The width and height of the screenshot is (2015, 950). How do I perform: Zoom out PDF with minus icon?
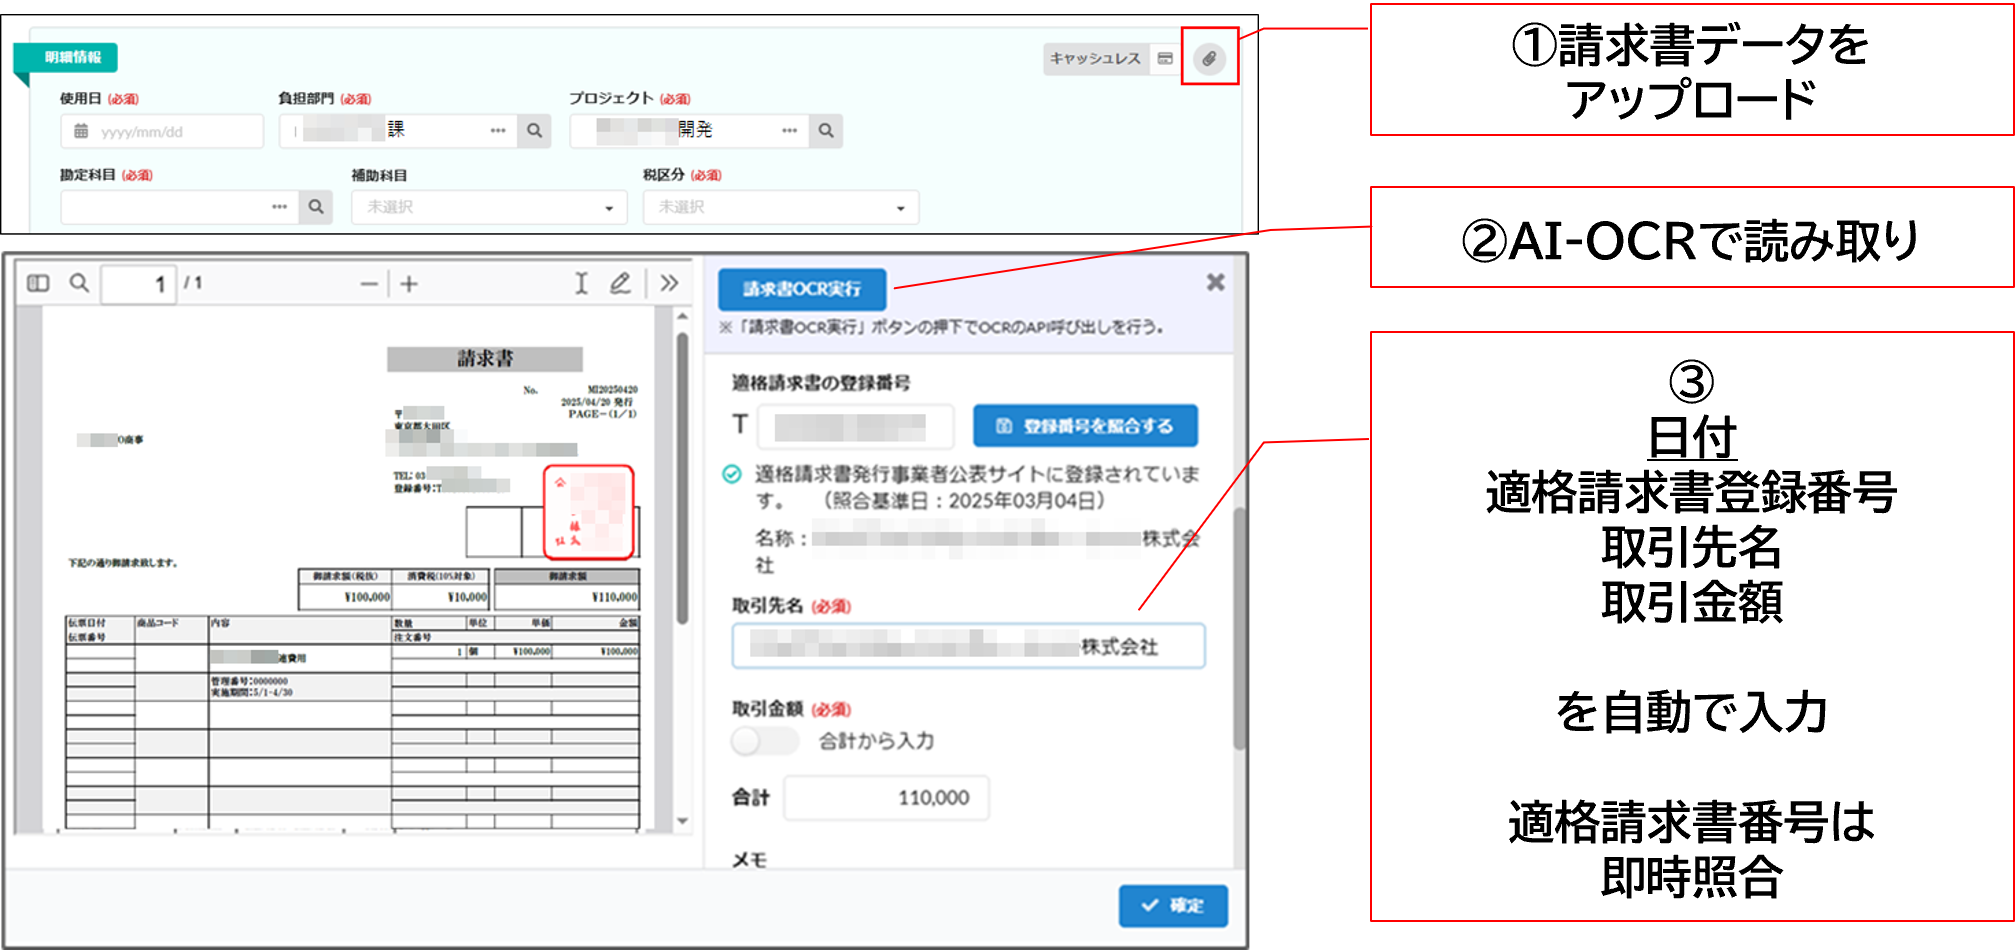tap(369, 285)
